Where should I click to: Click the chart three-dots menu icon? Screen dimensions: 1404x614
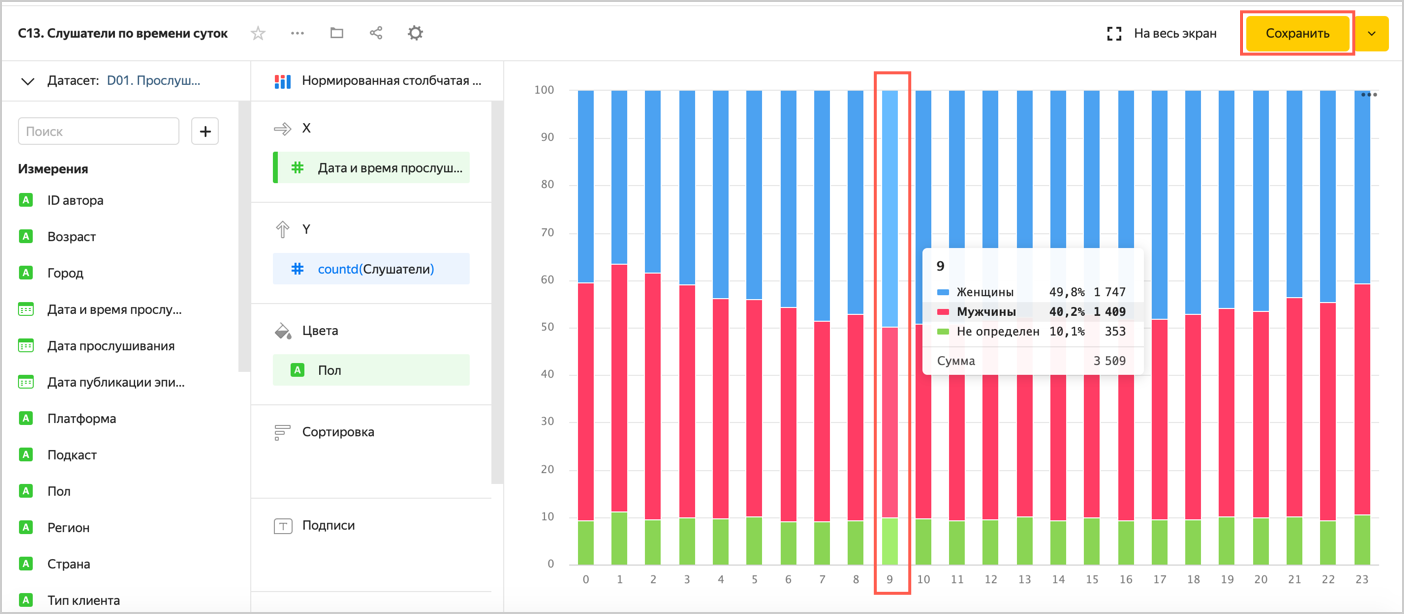point(1369,95)
